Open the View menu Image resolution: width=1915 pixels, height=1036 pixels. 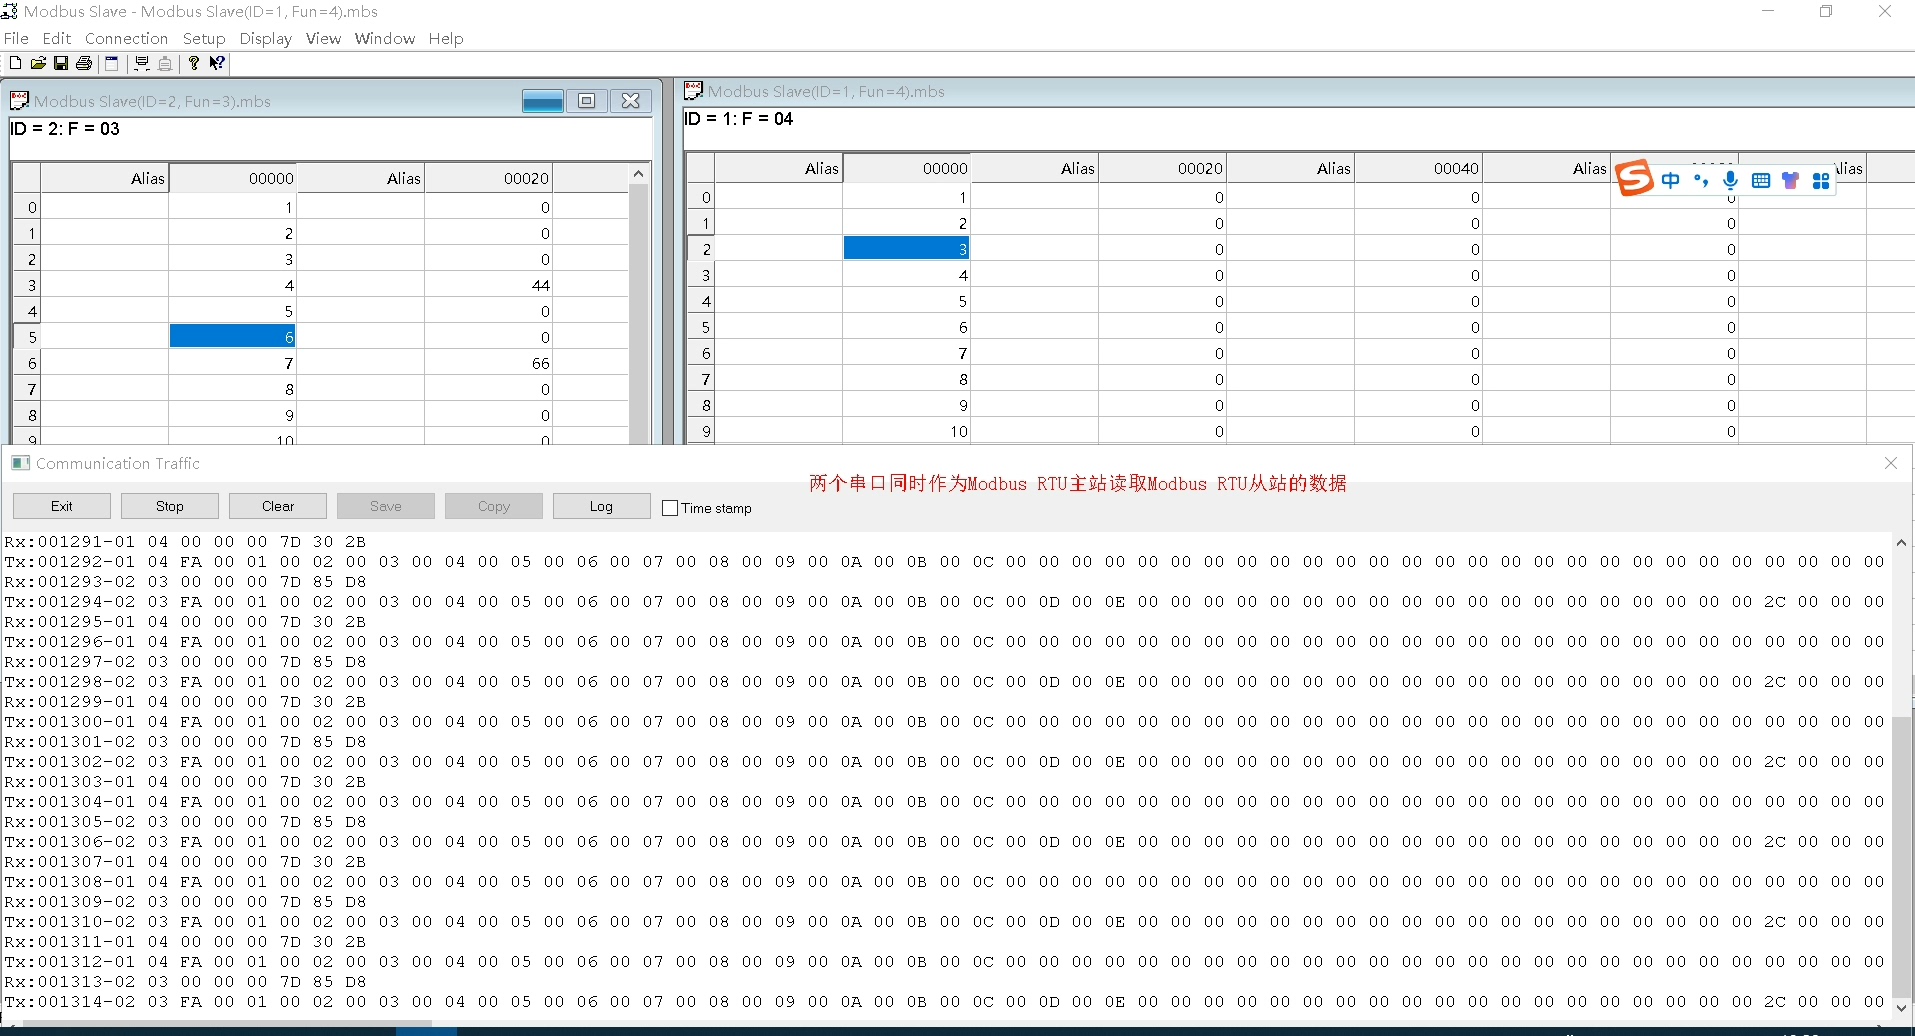coord(323,38)
